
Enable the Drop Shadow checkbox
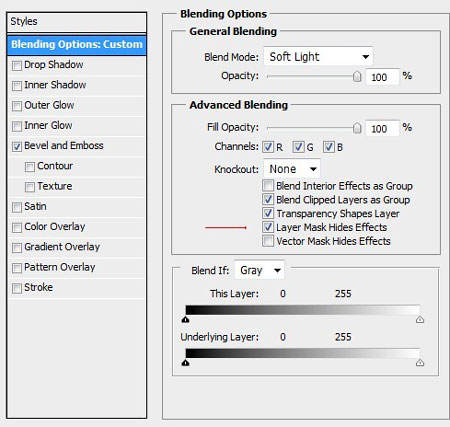17,66
